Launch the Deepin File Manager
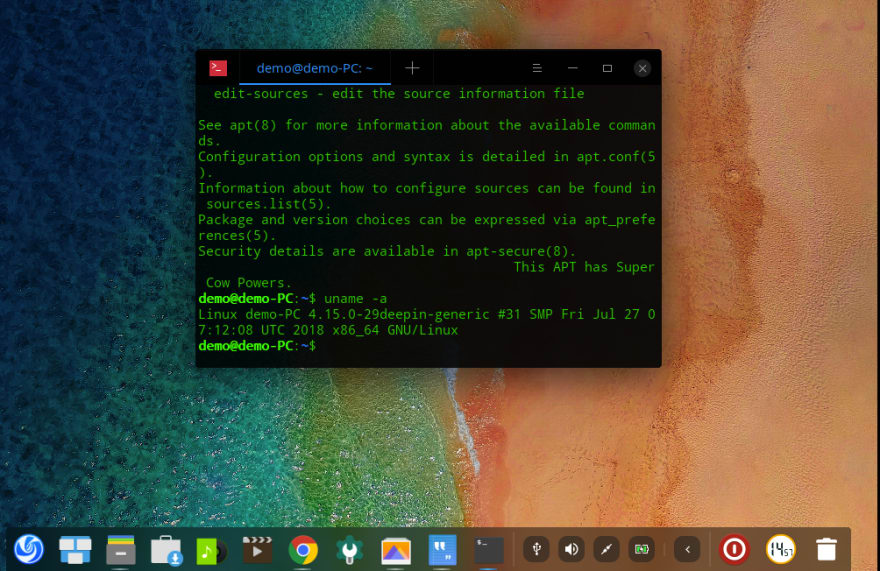Screen dimensions: 880x571 pos(121,550)
